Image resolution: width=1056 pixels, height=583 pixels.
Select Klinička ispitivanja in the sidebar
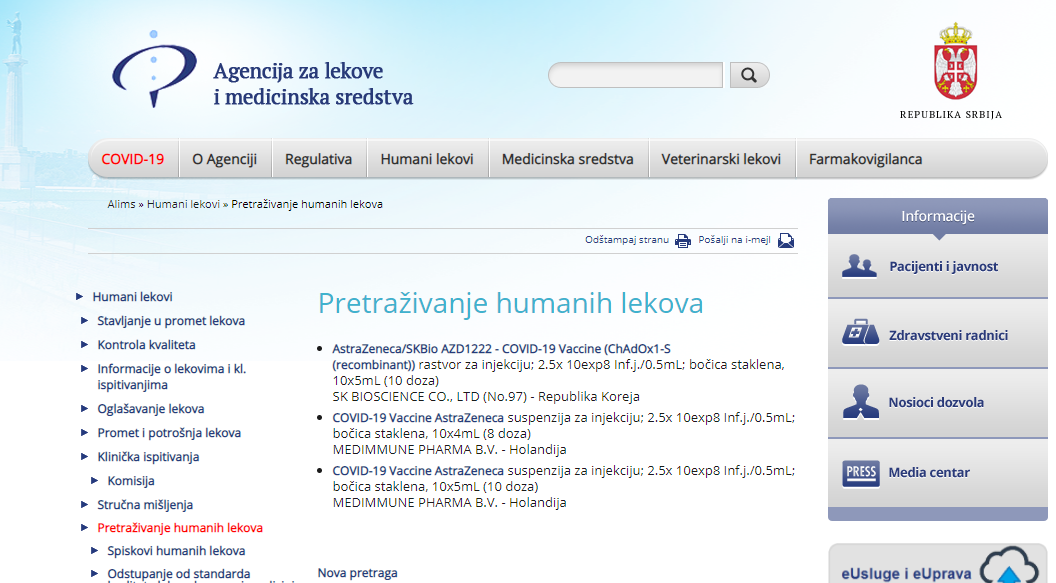(148, 457)
